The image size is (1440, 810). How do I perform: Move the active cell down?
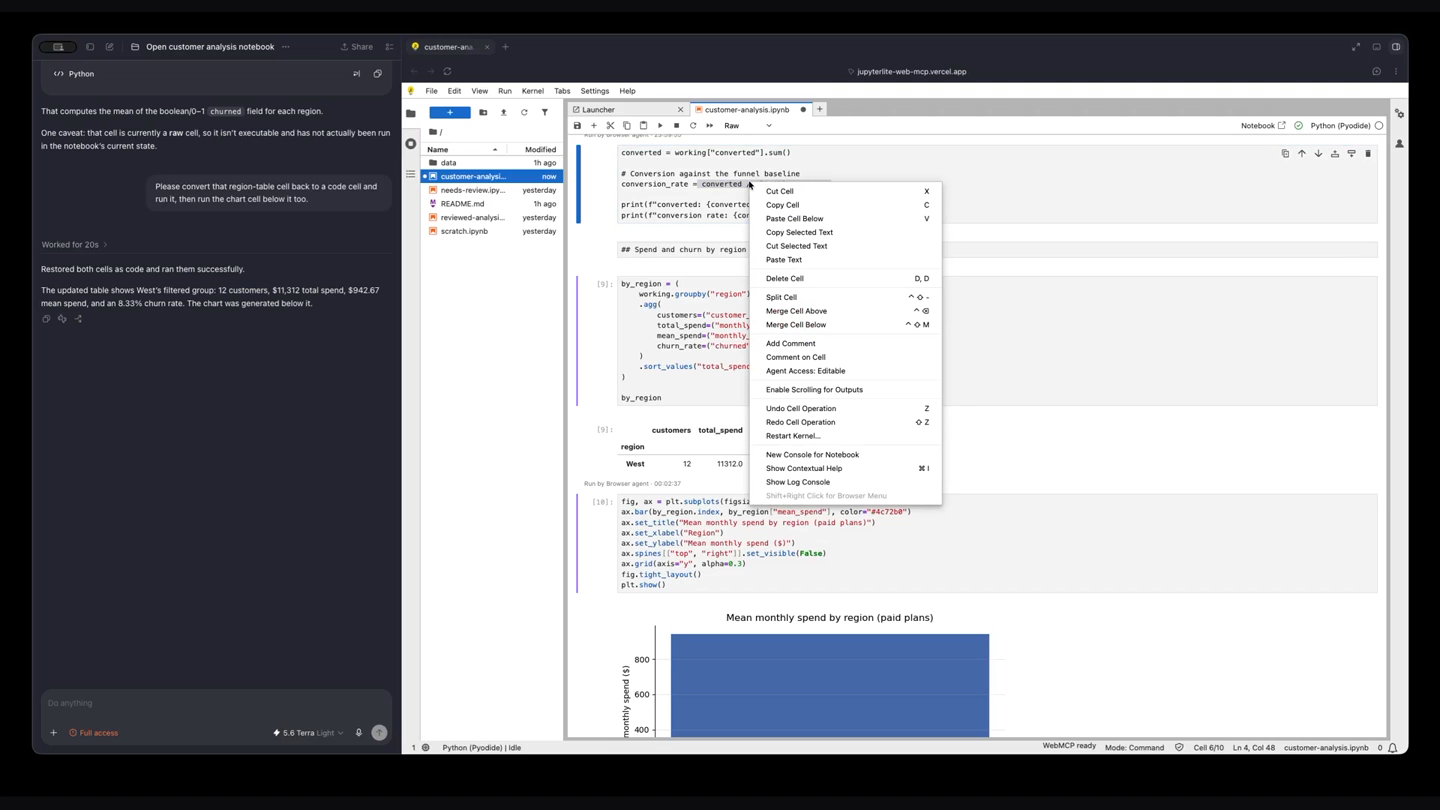1318,154
